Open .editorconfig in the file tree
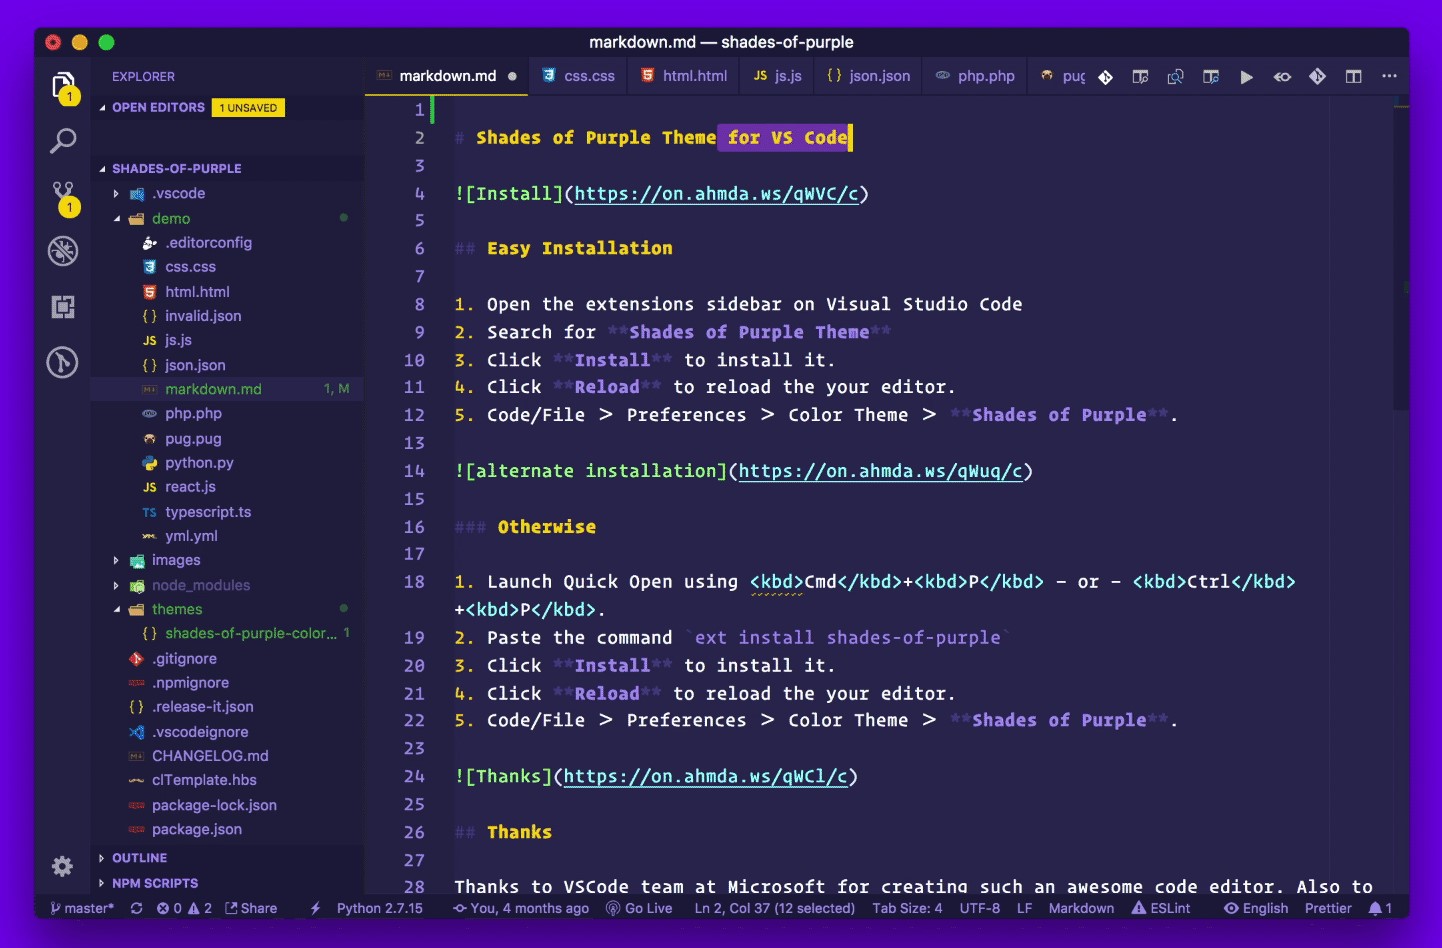This screenshot has width=1442, height=948. click(x=208, y=243)
